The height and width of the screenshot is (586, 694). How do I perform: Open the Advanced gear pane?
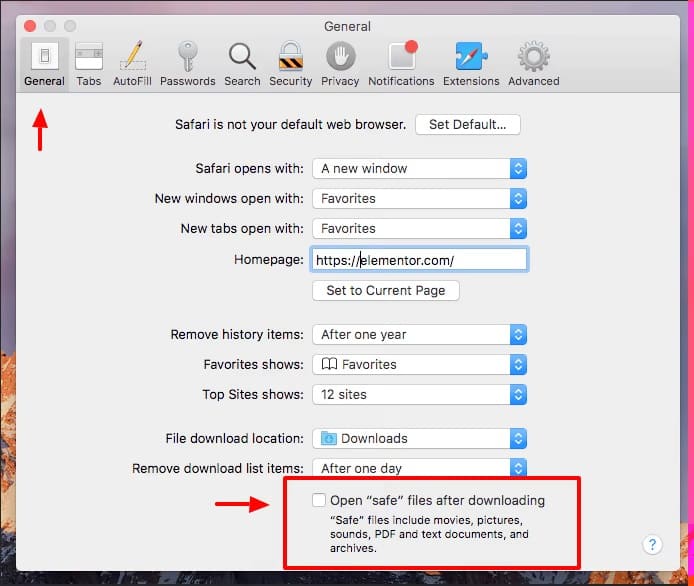pyautogui.click(x=533, y=63)
